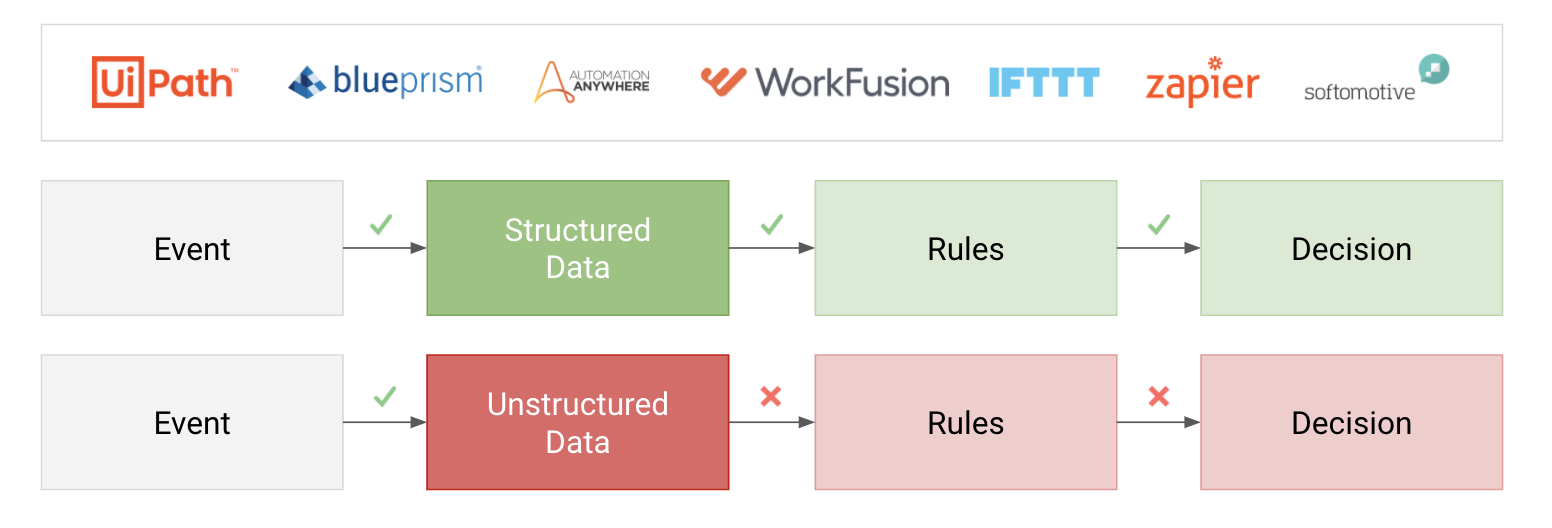Click green checkmark before Unstructured Data box

384,397
